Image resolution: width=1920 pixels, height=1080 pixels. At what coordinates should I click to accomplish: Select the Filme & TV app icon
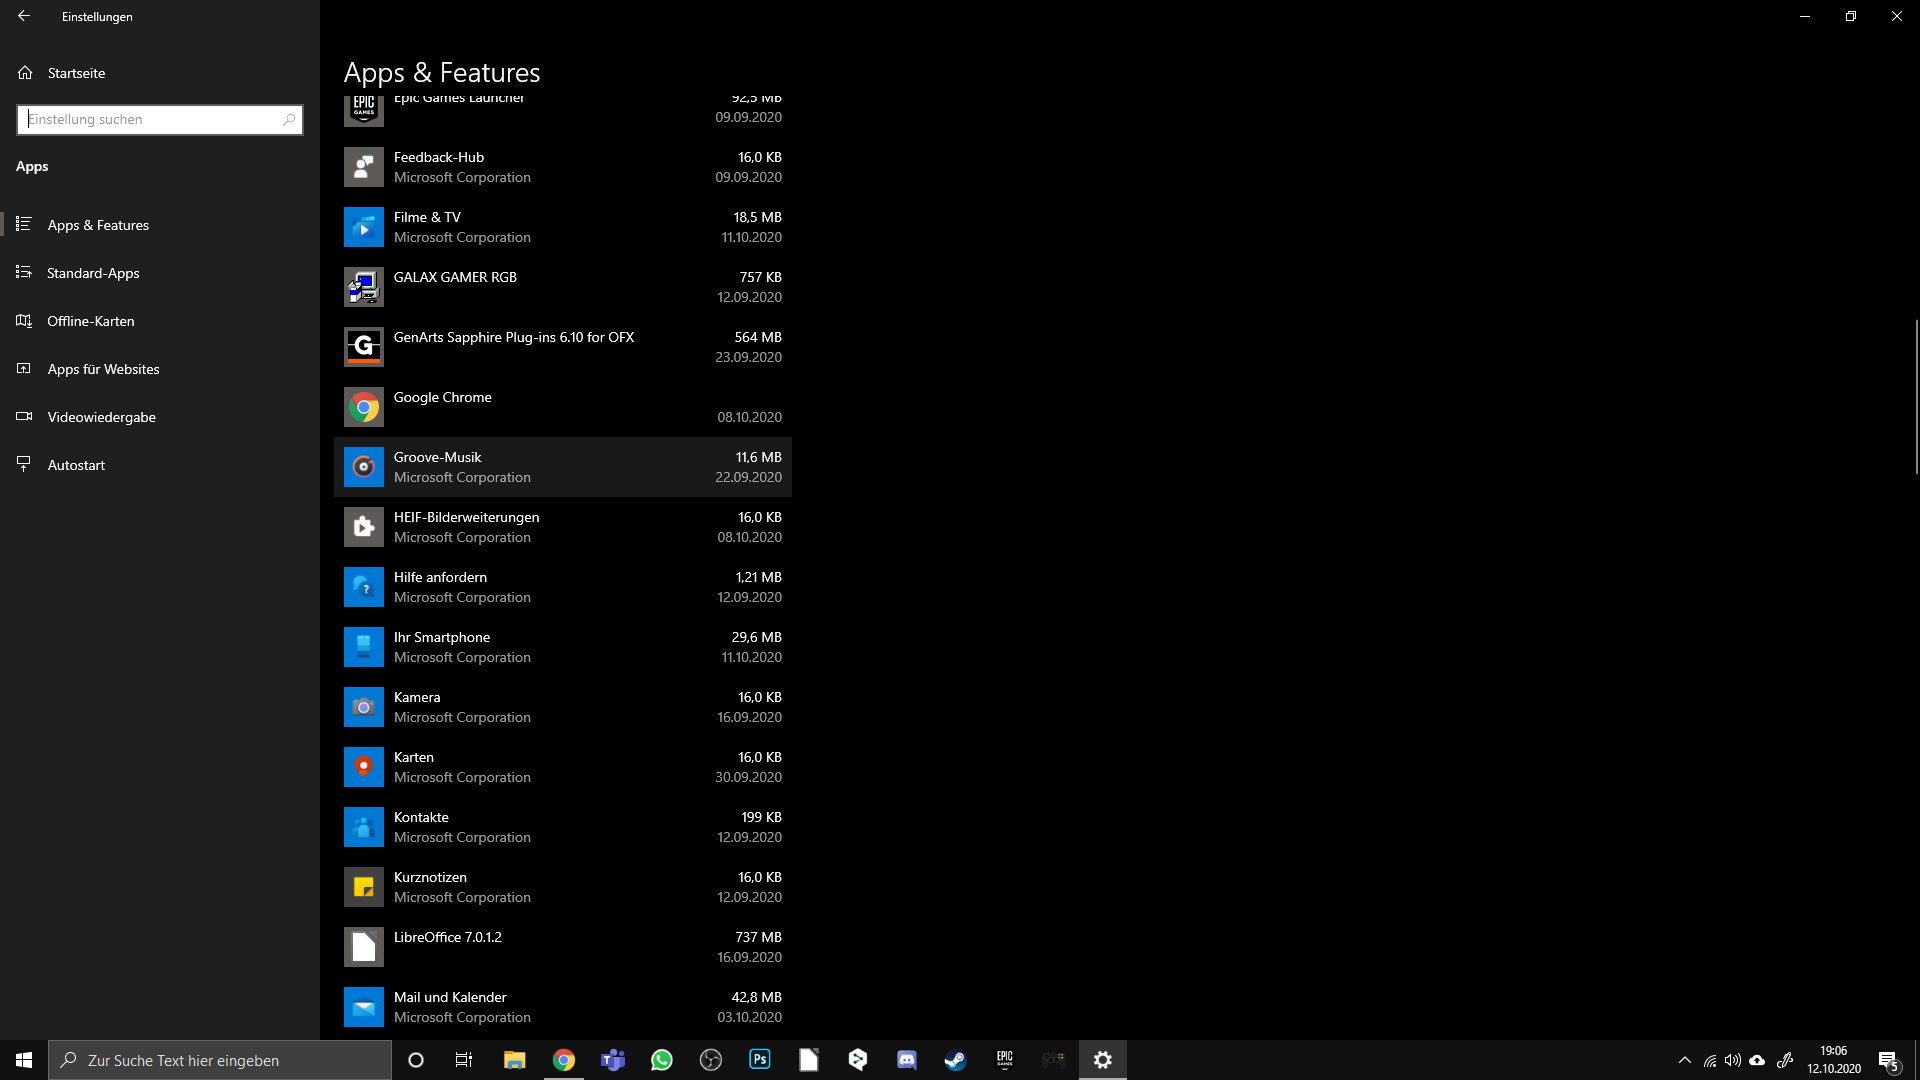click(363, 227)
